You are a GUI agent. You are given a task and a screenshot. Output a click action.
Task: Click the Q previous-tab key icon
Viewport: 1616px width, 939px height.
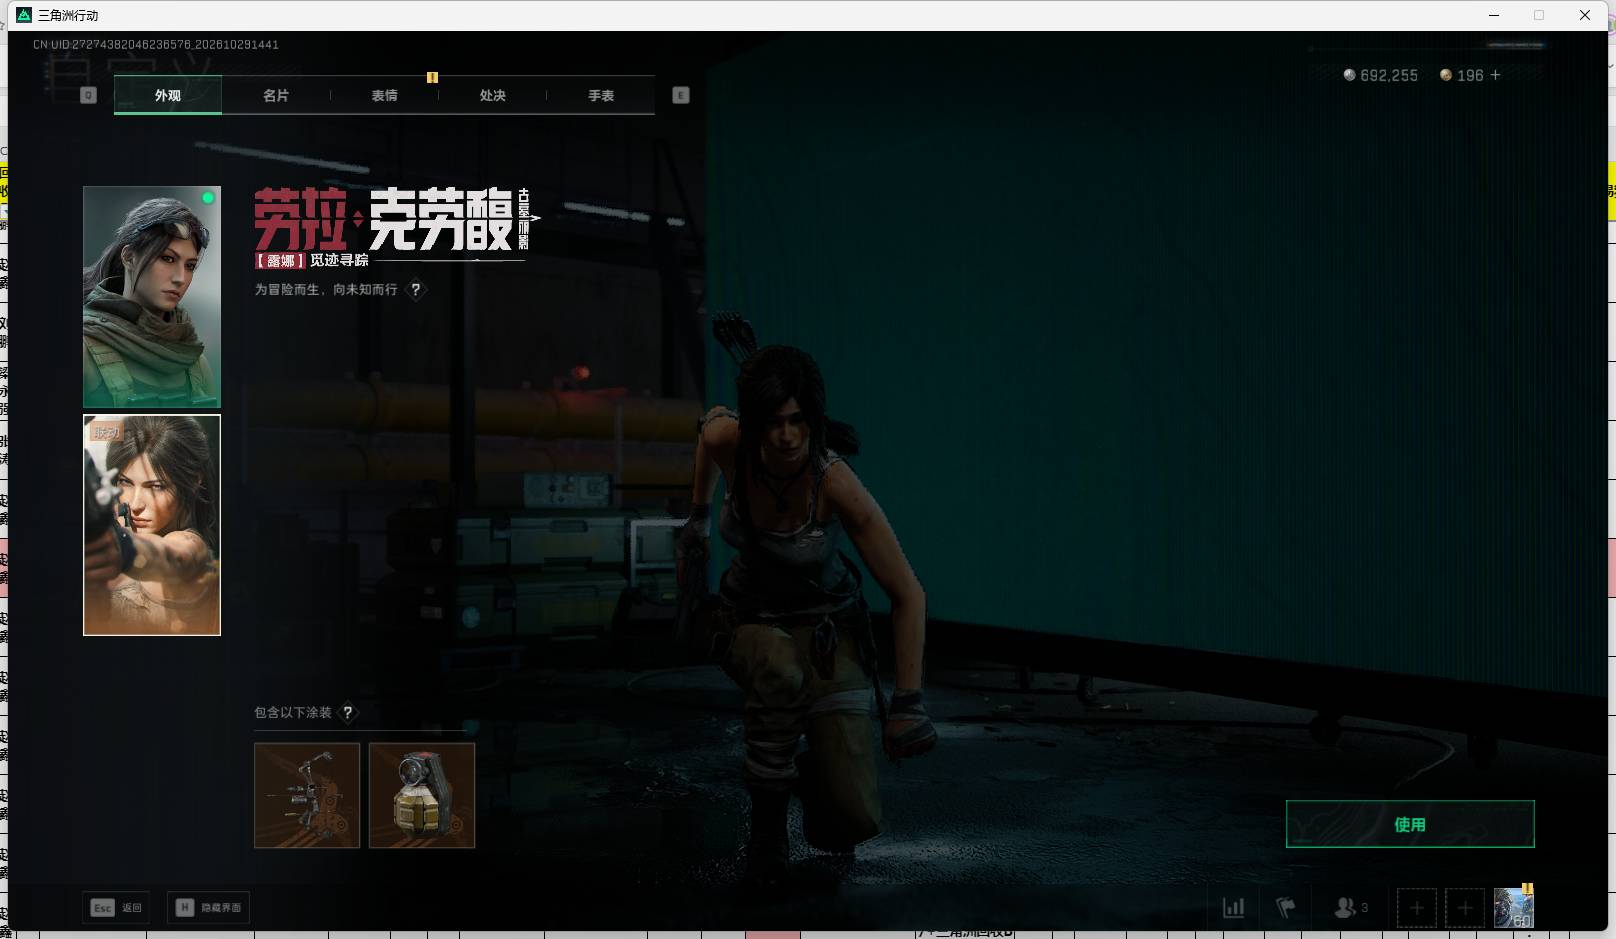[x=88, y=95]
